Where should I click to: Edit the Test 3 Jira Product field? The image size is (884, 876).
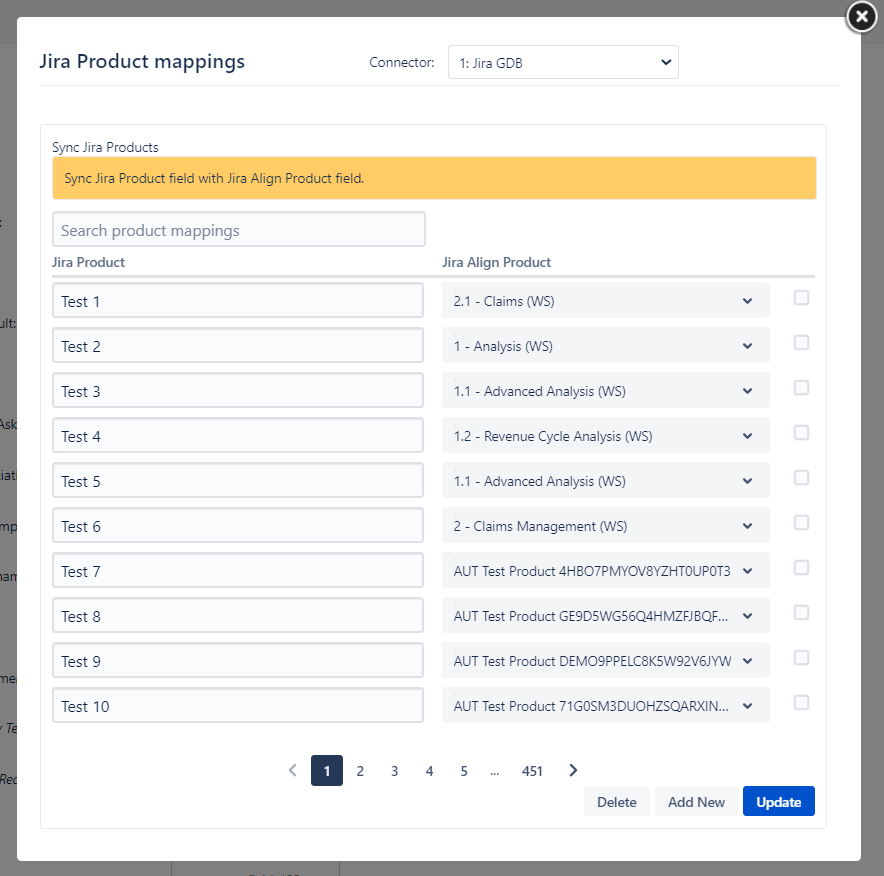[x=238, y=391]
